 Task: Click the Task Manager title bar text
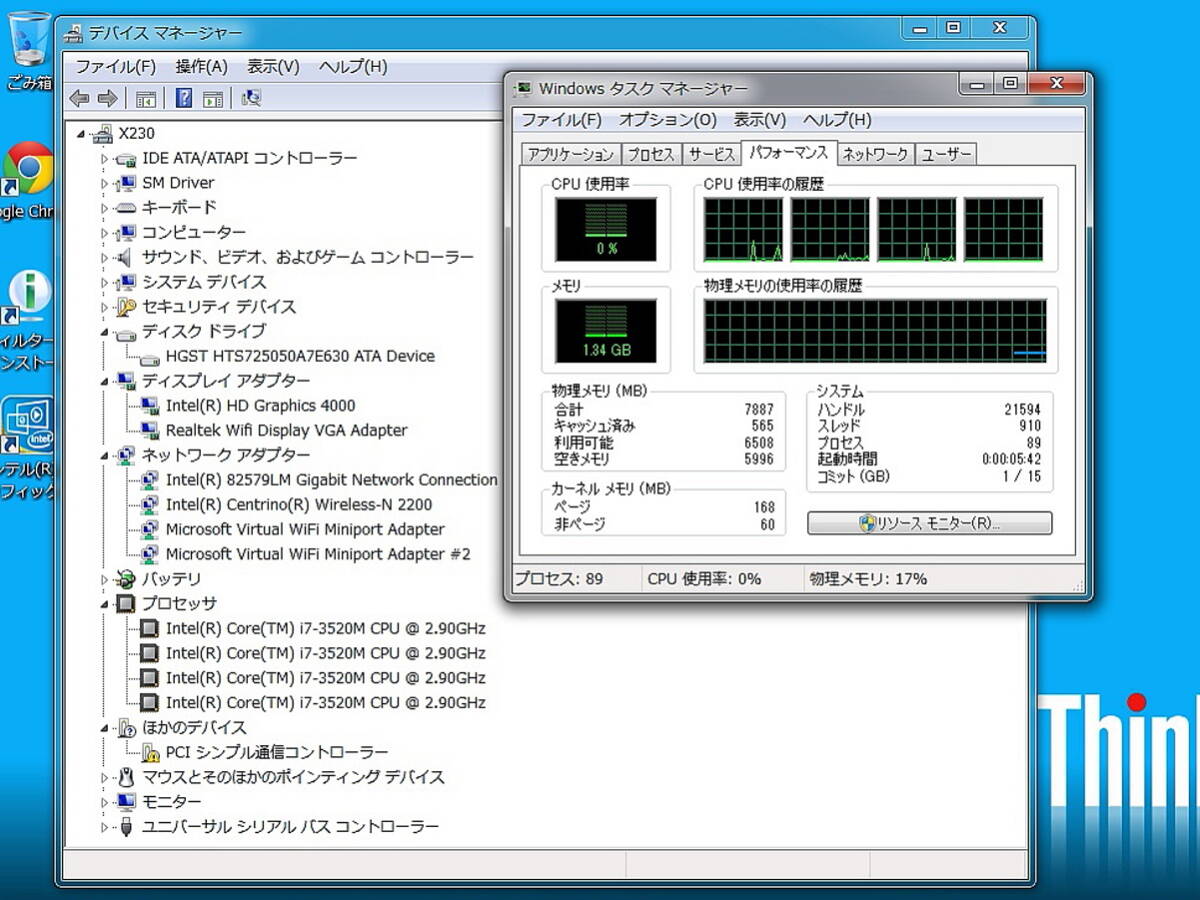643,88
